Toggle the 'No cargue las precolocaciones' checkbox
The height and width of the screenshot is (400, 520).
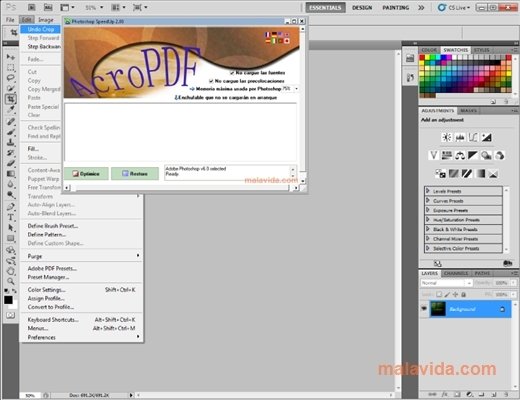211,81
